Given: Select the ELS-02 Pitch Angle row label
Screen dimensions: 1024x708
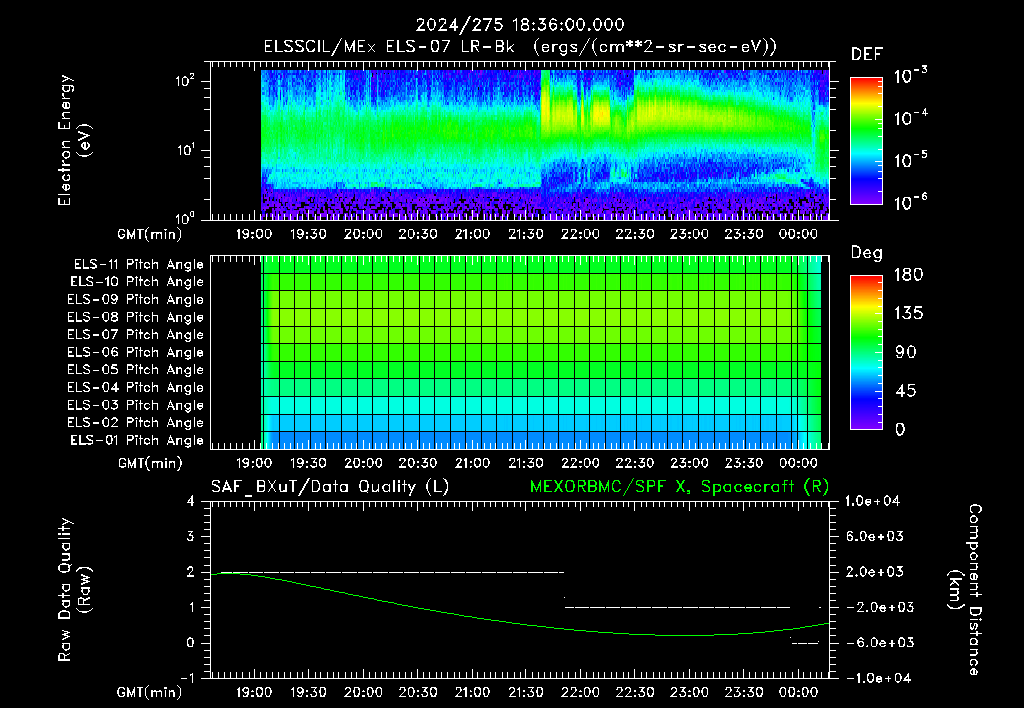Looking at the screenshot, I should coord(135,423).
